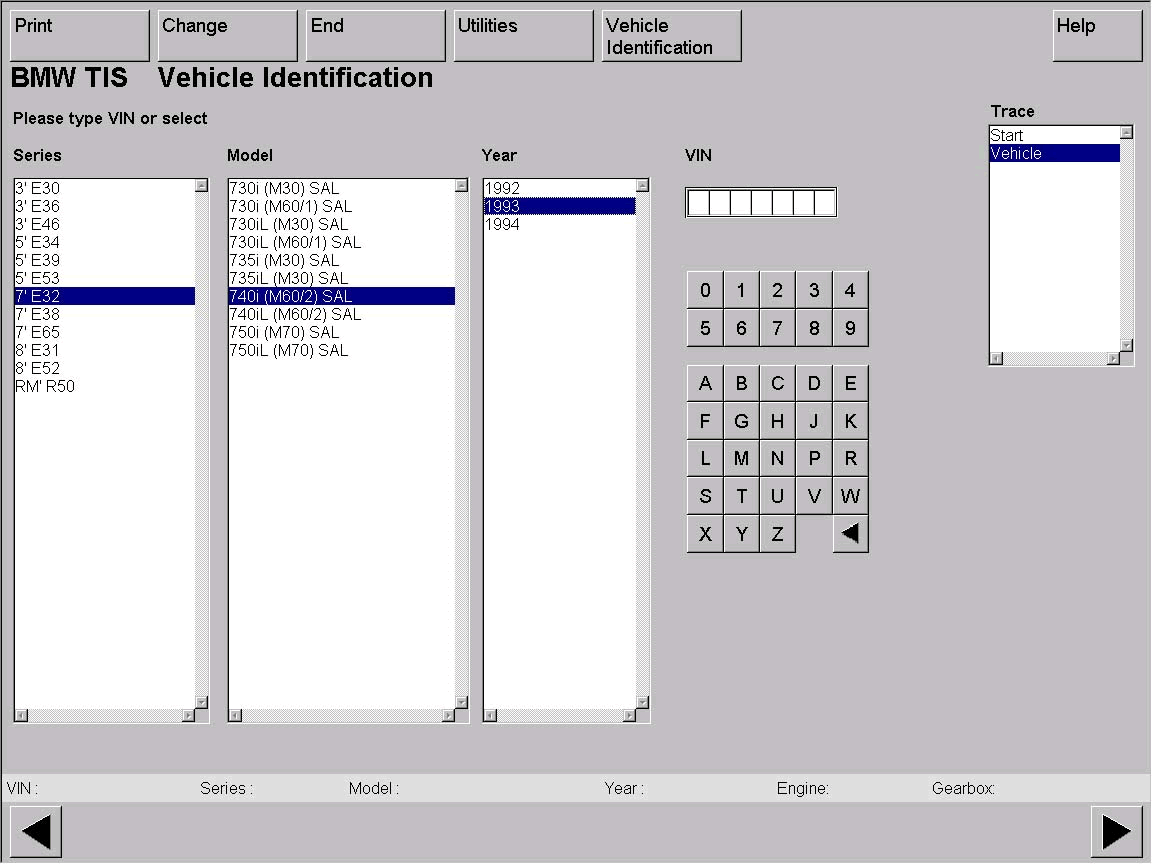Screen dimensions: 1152x864
Task: Select Start in Trace list
Action: coord(1054,135)
